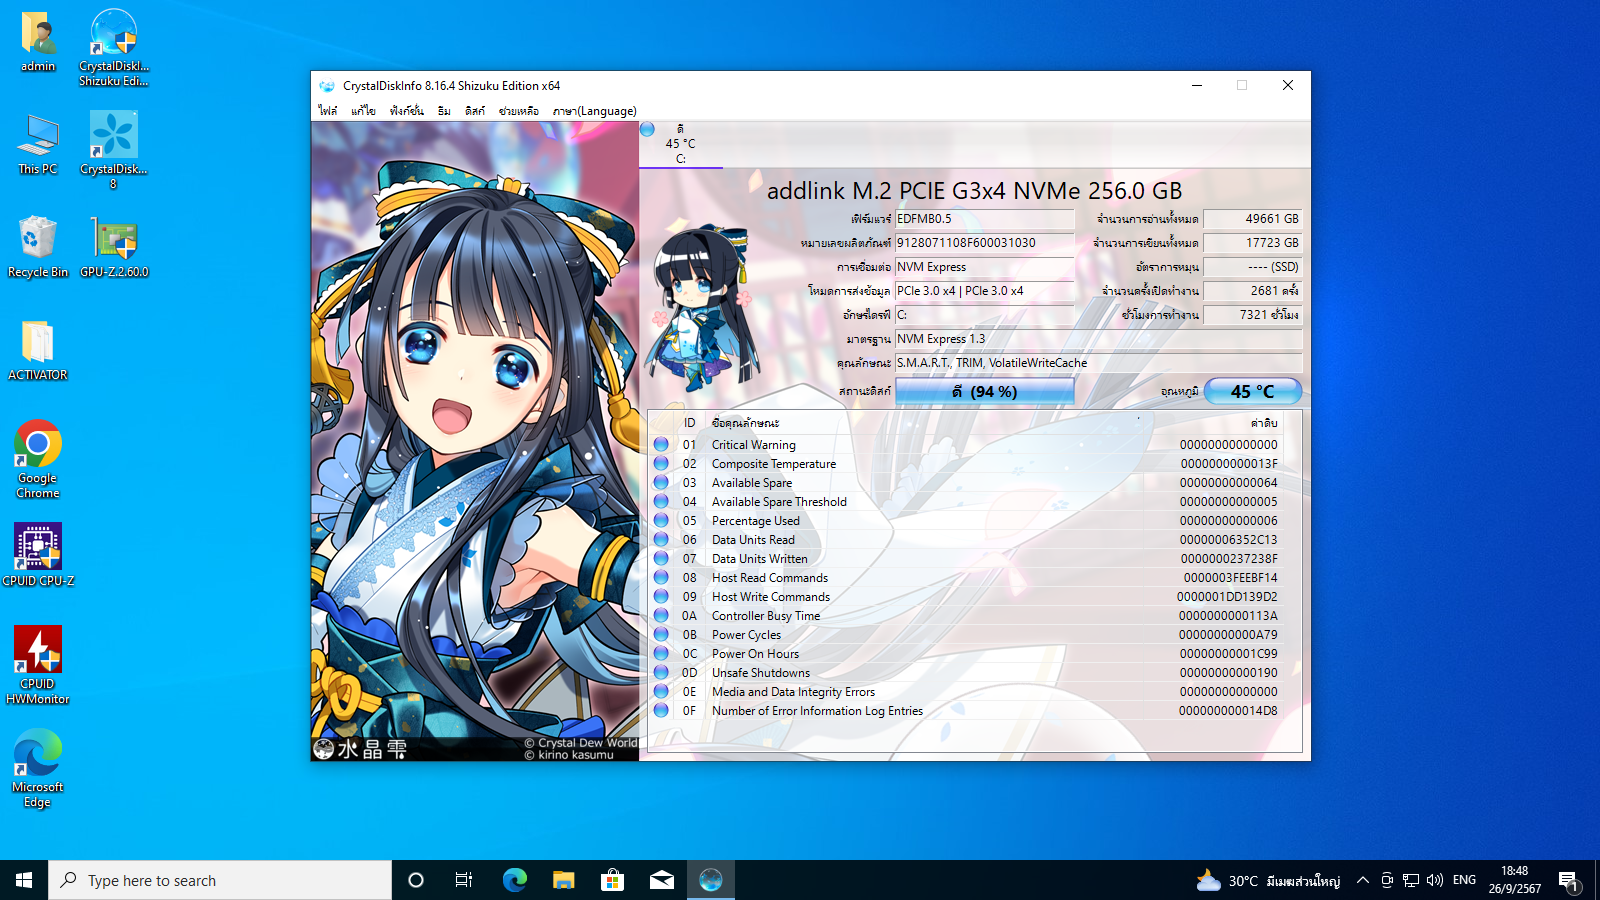This screenshot has height=900, width=1600.
Task: Click the status orb for Data Units Written
Action: (661, 558)
